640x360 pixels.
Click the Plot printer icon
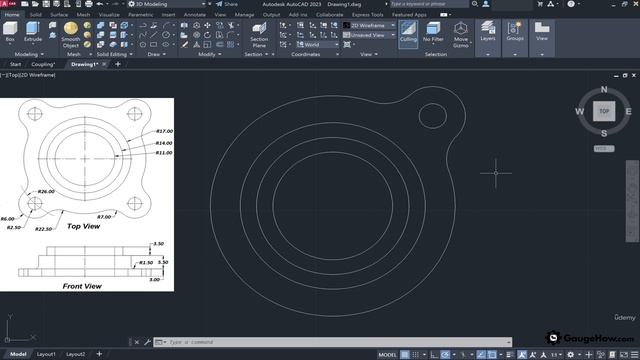(x=89, y=4)
